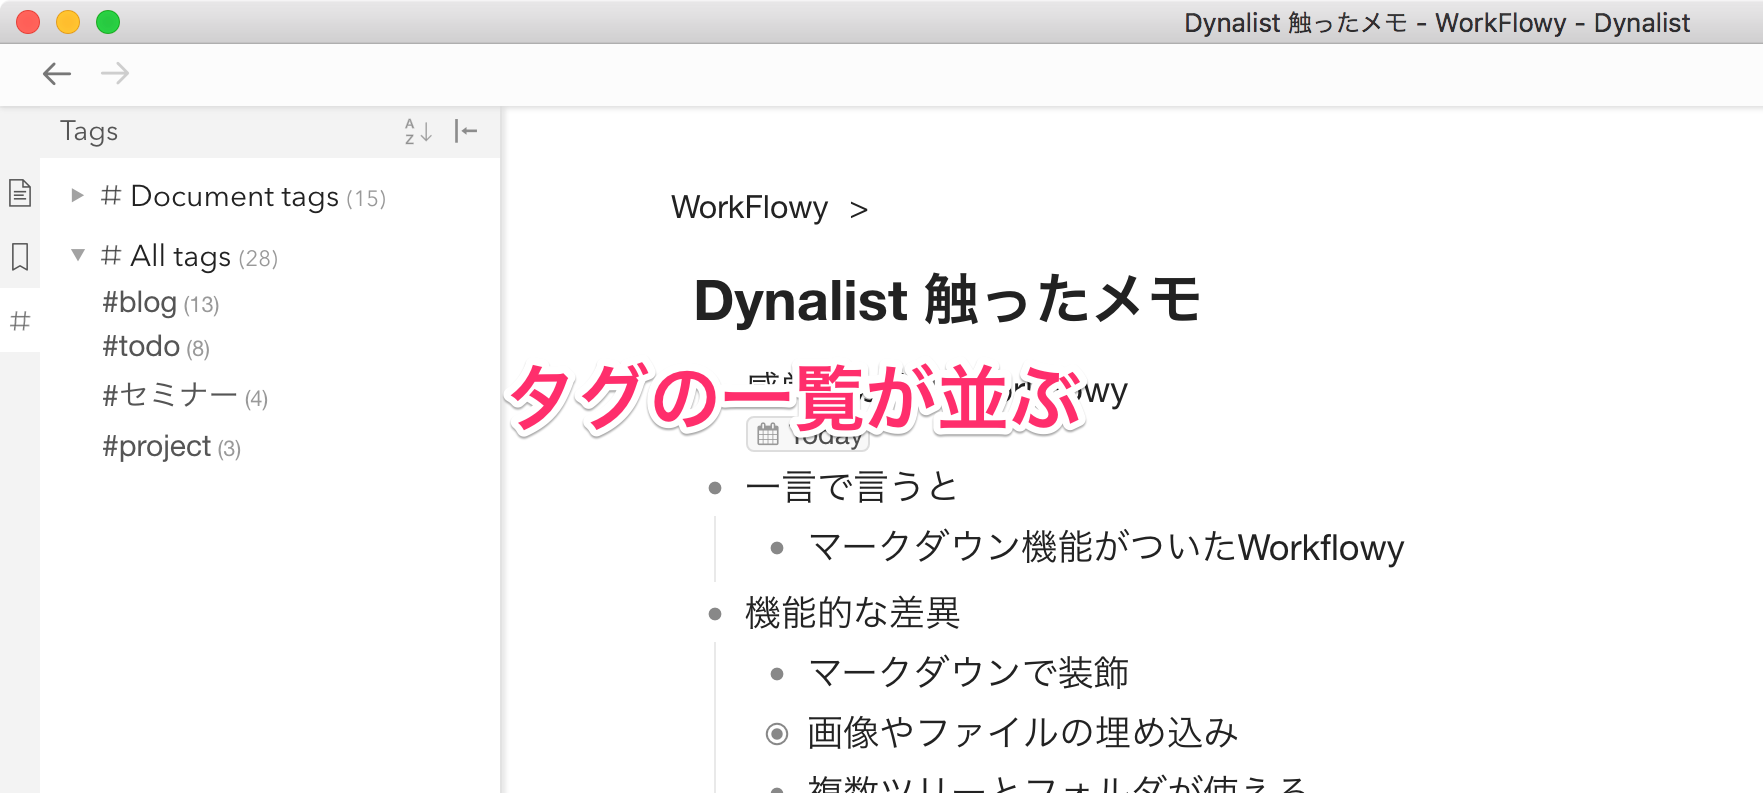
Task: Expand collapsed bullet 画像やファイルの埋め込み
Action: pos(777,735)
